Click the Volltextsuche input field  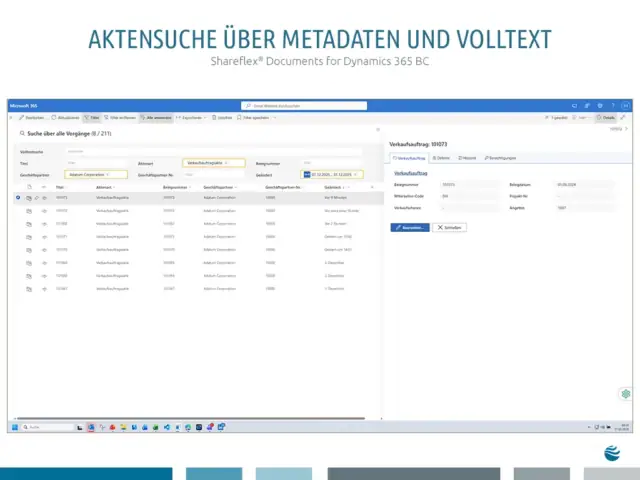[x=214, y=151]
